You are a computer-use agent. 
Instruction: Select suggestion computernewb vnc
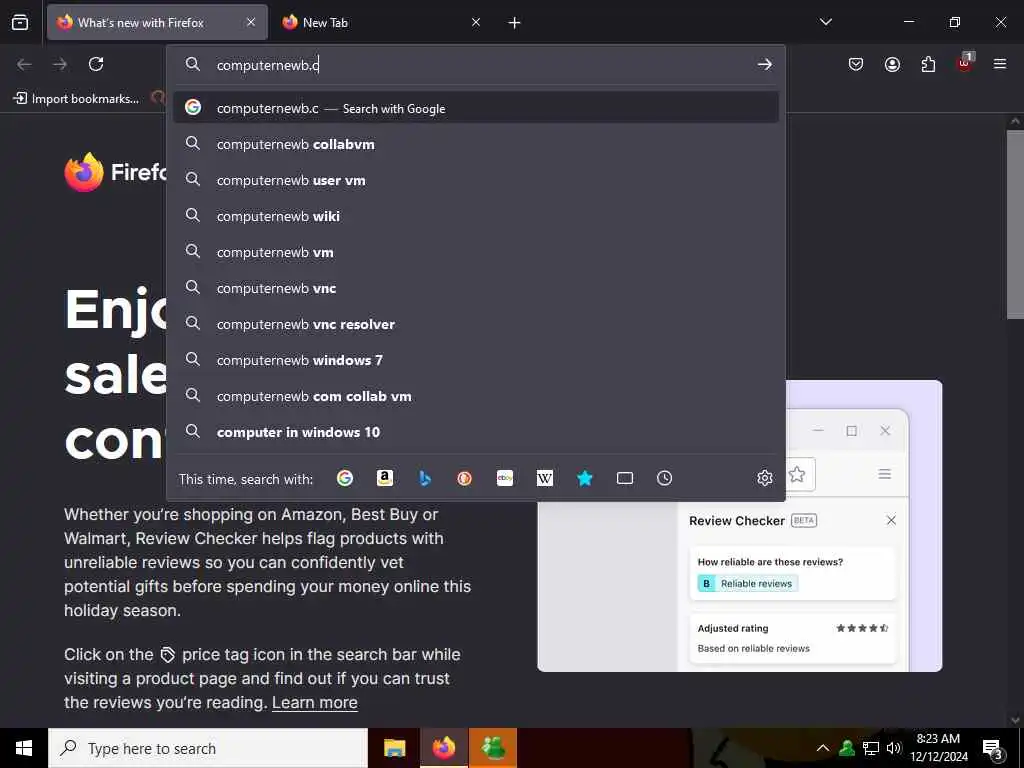click(x=476, y=287)
